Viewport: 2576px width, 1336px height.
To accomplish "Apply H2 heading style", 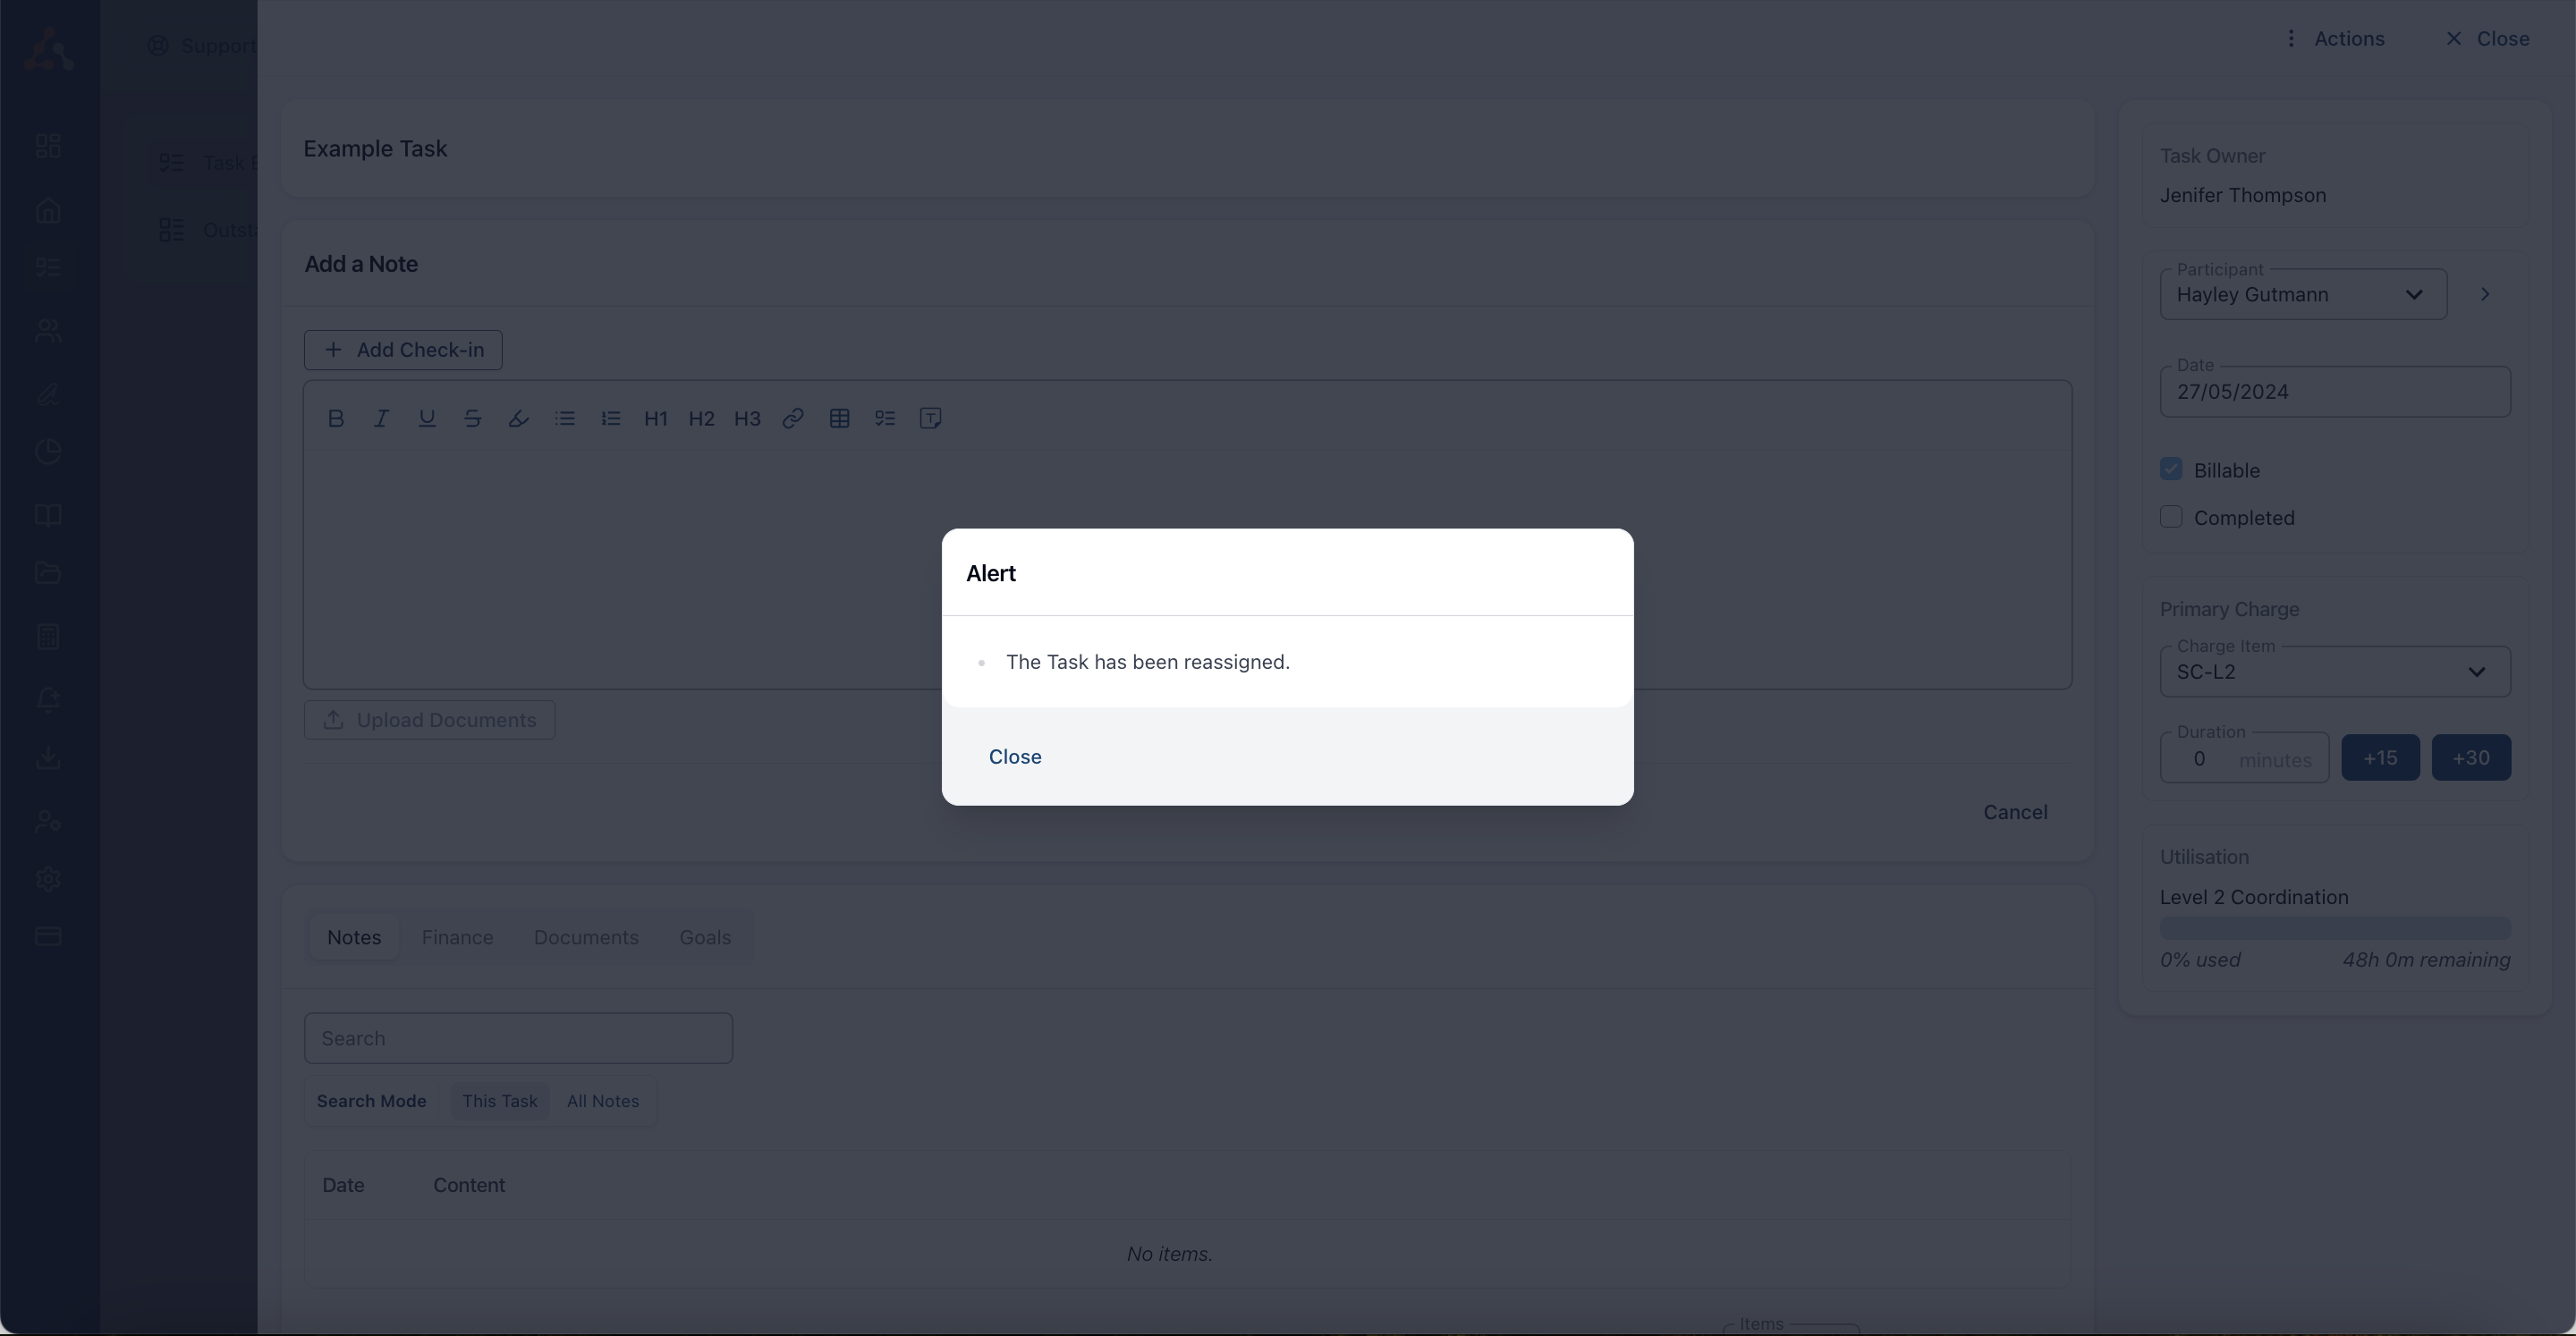I will point(702,419).
